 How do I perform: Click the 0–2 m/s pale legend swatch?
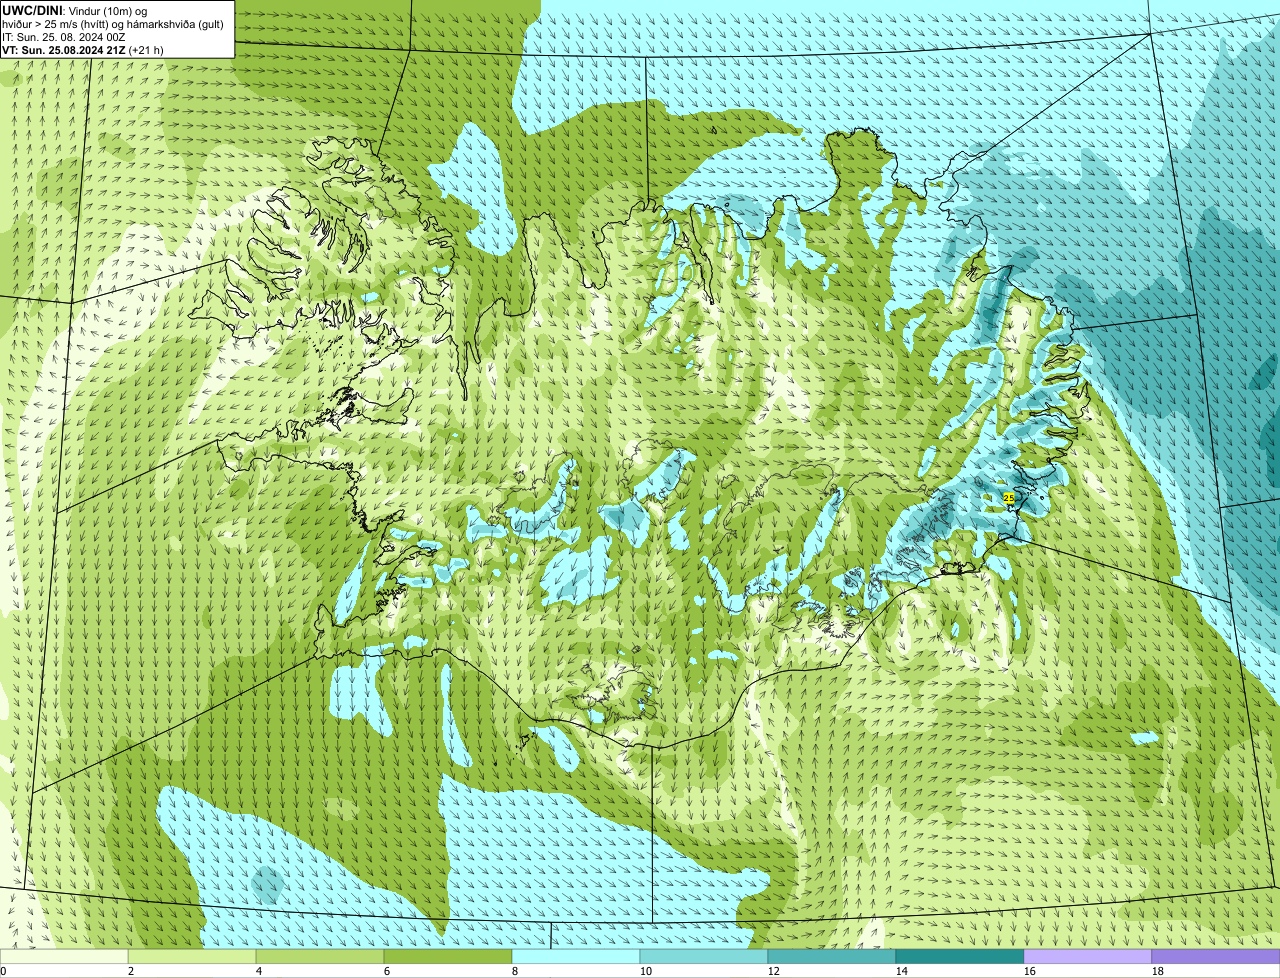click(x=64, y=956)
